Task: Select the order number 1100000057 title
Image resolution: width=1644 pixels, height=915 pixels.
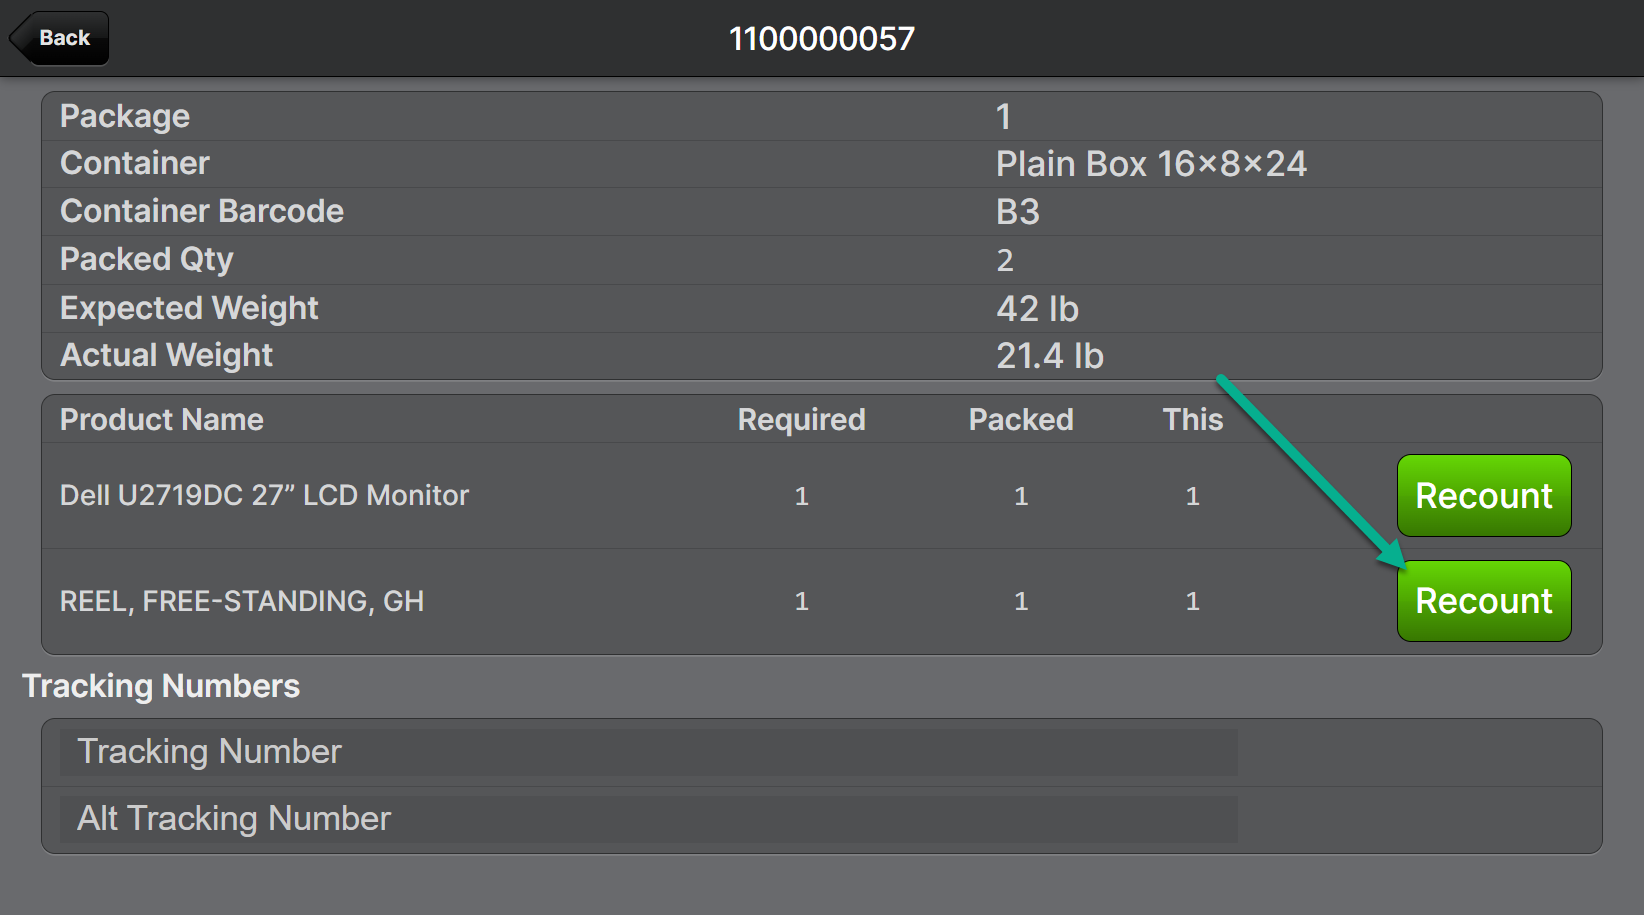Action: point(821,39)
